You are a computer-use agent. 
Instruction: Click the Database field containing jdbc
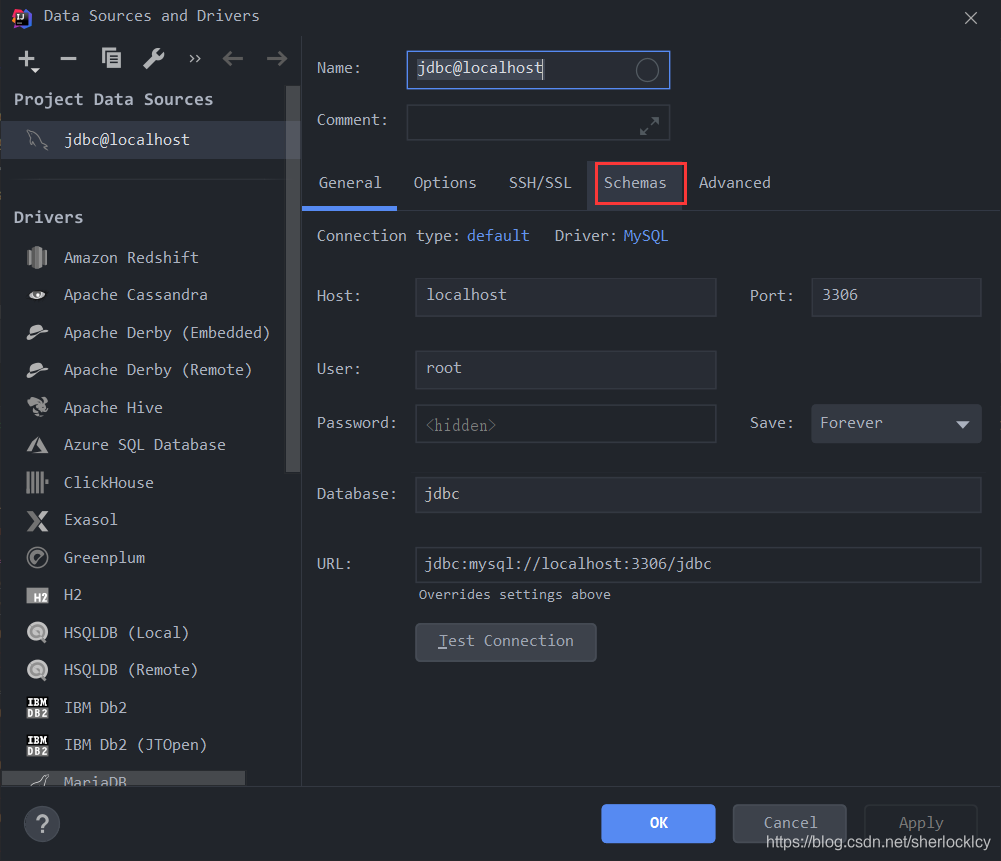698,495
